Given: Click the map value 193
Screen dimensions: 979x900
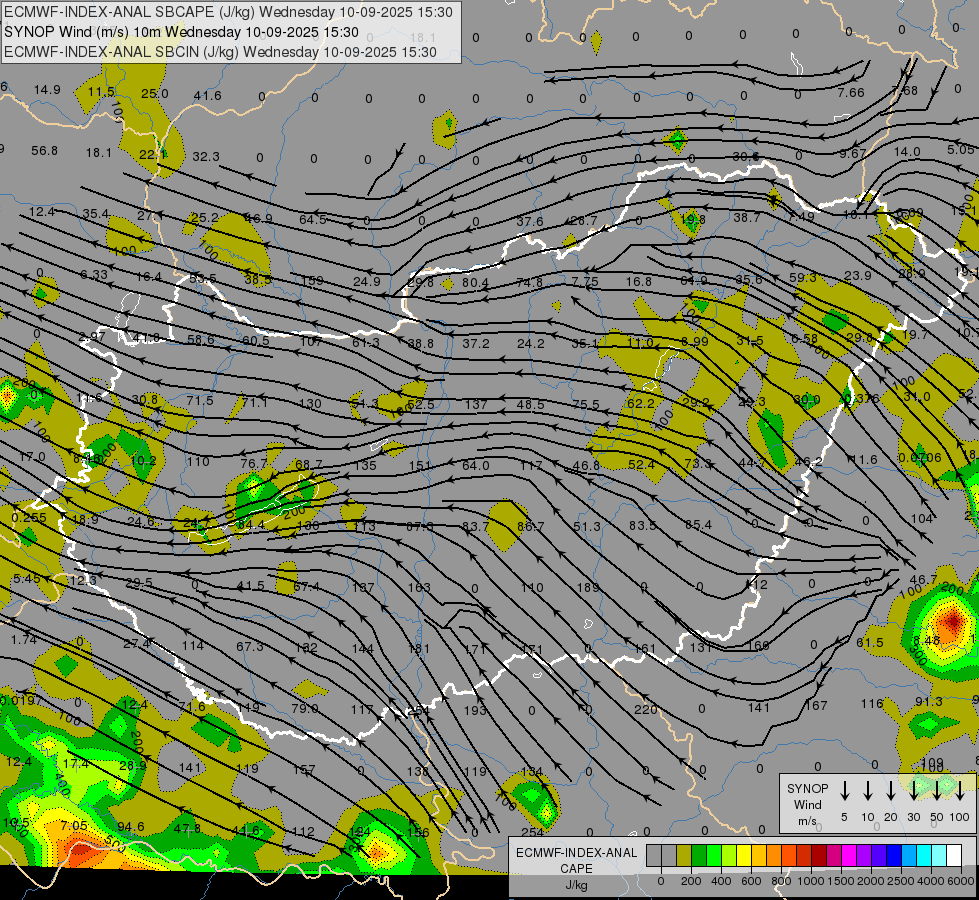Looking at the screenshot, I should (x=475, y=710).
